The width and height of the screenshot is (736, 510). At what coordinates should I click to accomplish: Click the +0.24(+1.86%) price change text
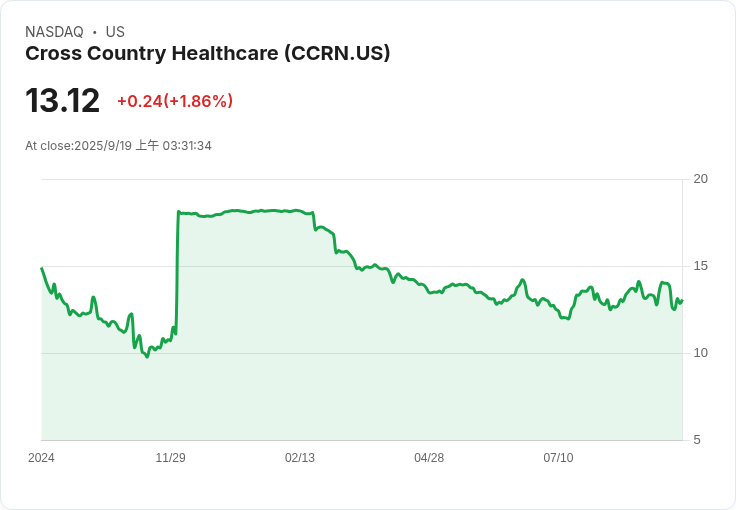pyautogui.click(x=175, y=101)
